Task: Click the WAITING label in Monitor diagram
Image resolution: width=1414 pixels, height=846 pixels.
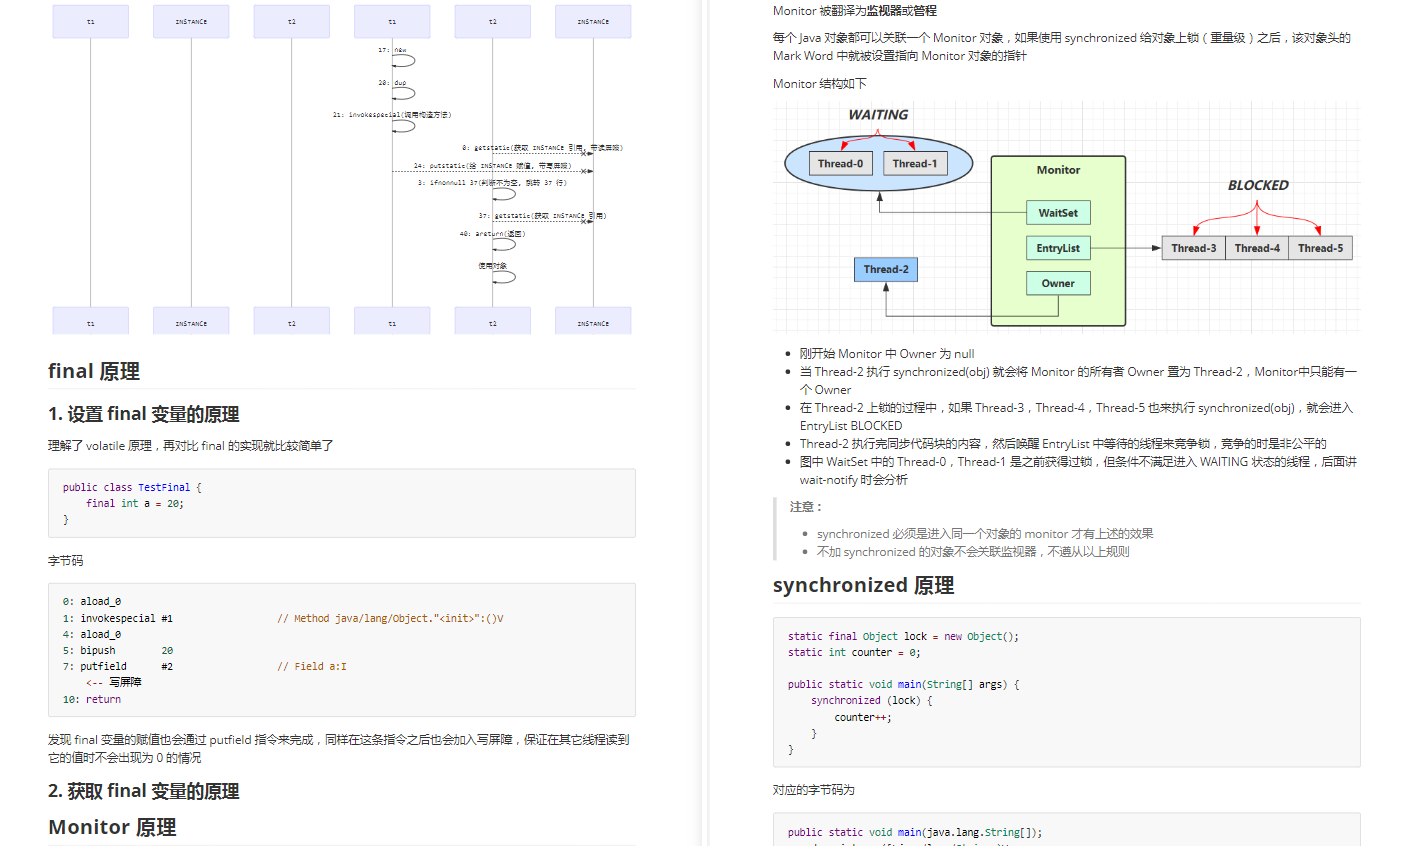Action: [878, 115]
